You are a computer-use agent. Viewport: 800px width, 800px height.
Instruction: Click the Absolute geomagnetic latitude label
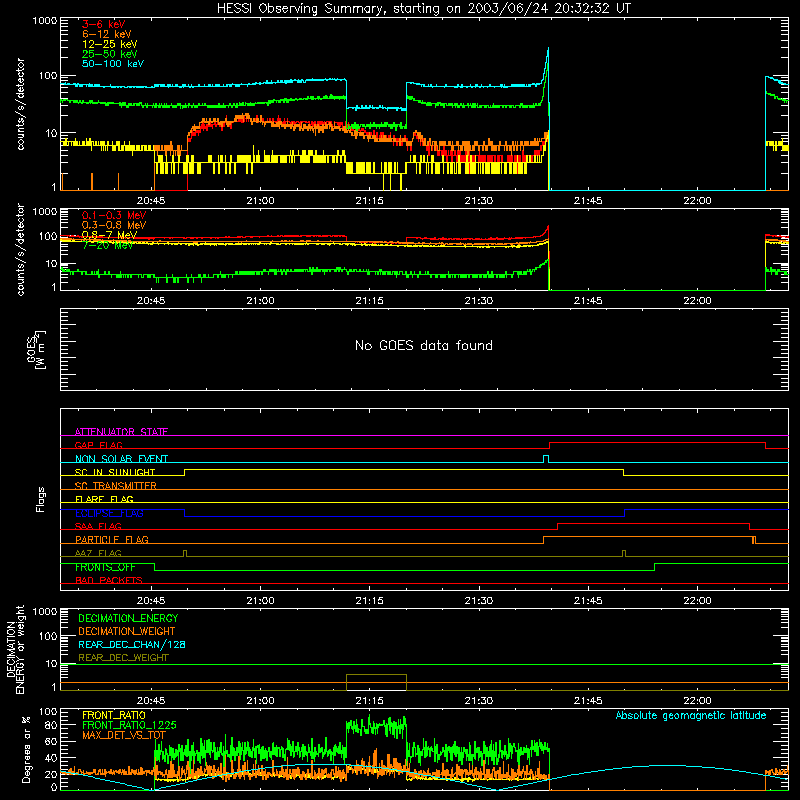coord(691,715)
